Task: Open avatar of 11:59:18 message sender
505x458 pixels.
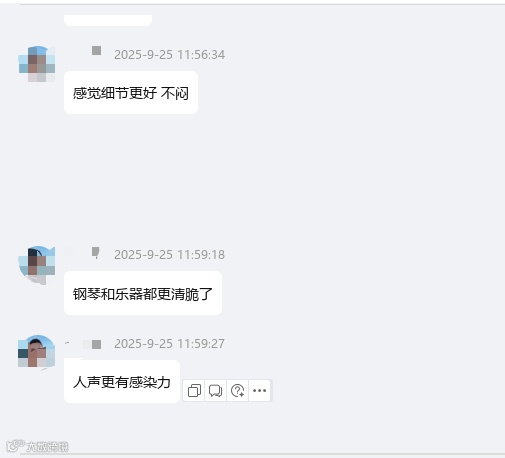Action: click(37, 265)
